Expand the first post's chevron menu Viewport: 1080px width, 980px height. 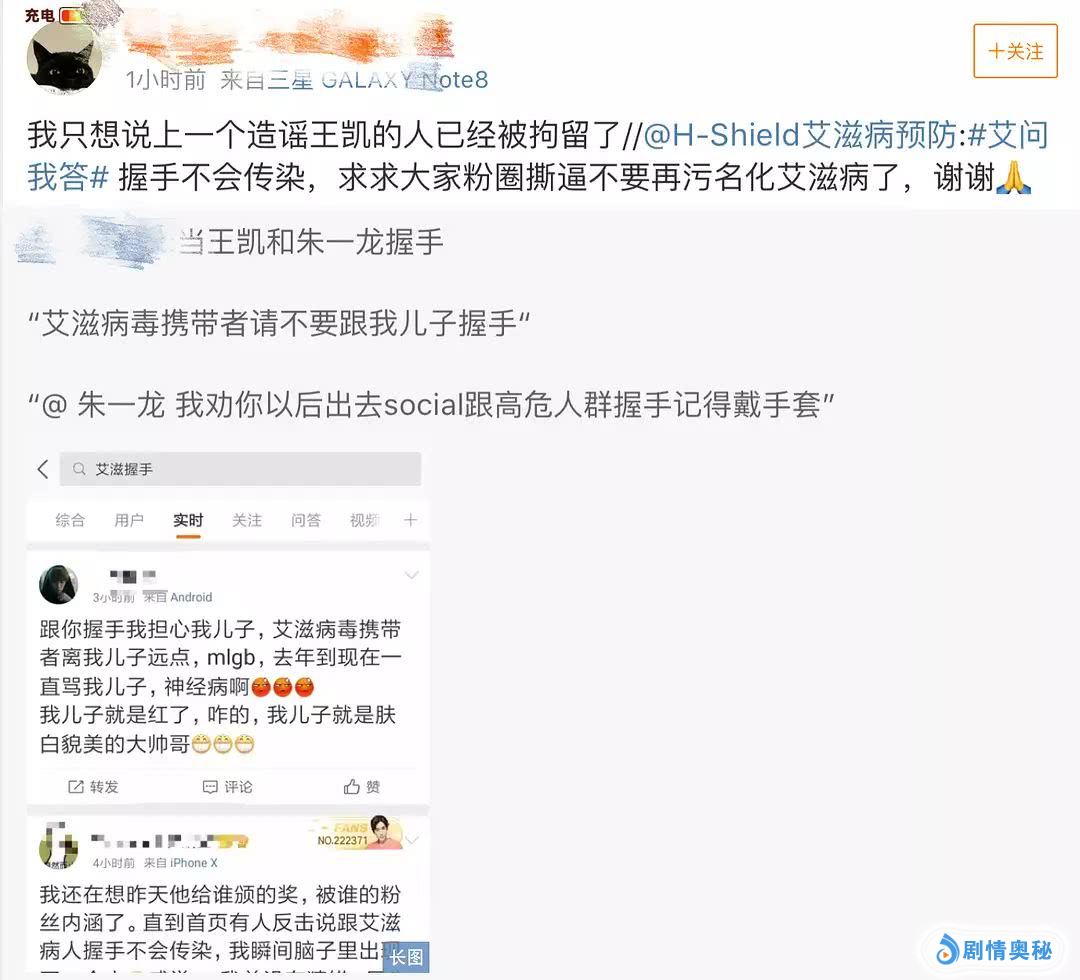point(411,575)
